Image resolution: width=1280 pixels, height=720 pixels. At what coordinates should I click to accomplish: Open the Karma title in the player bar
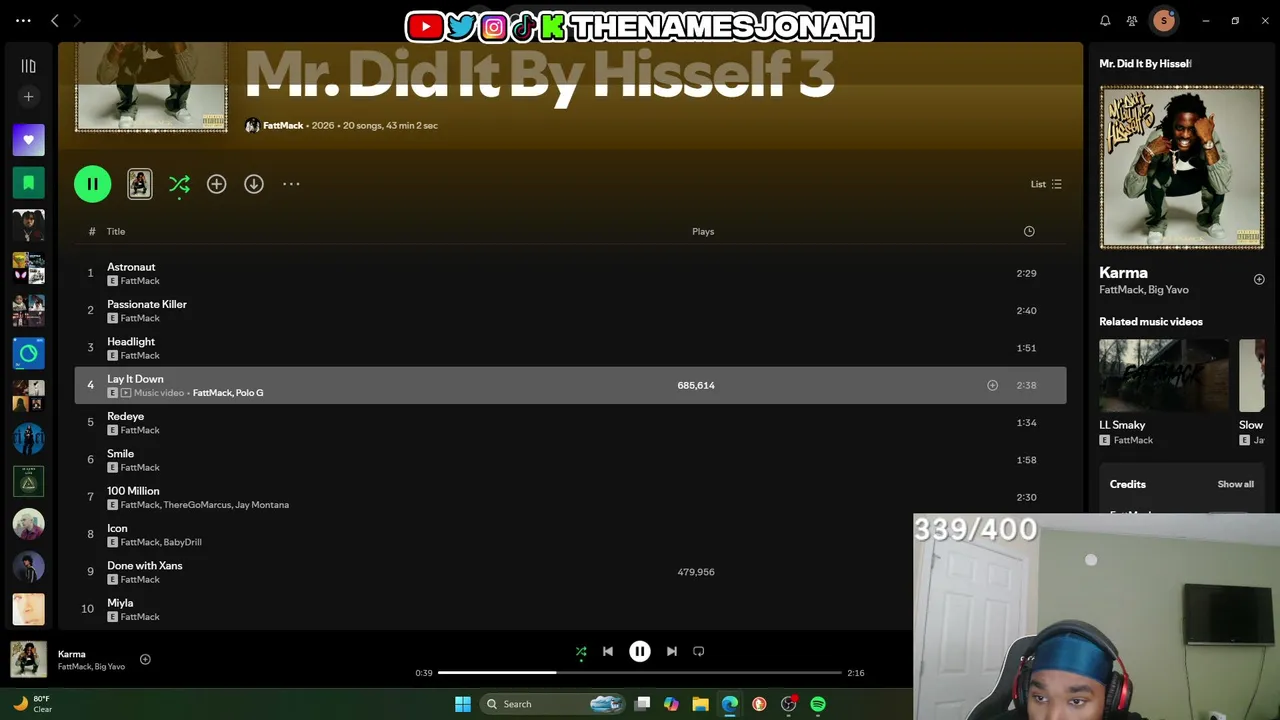72,654
